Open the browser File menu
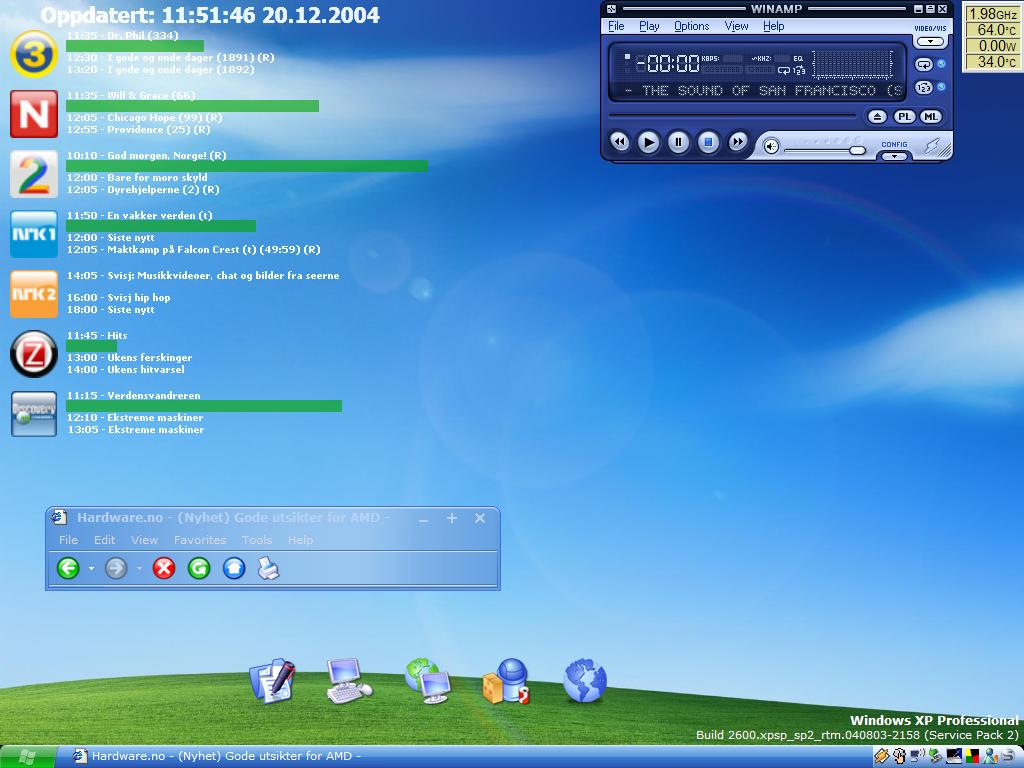Image resolution: width=1024 pixels, height=768 pixels. [68, 539]
